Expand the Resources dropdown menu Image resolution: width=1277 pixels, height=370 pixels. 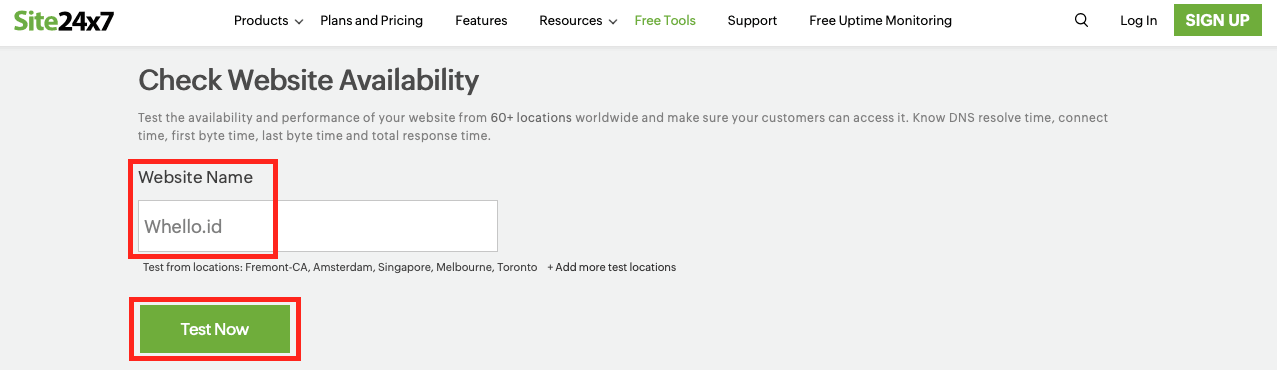[579, 20]
